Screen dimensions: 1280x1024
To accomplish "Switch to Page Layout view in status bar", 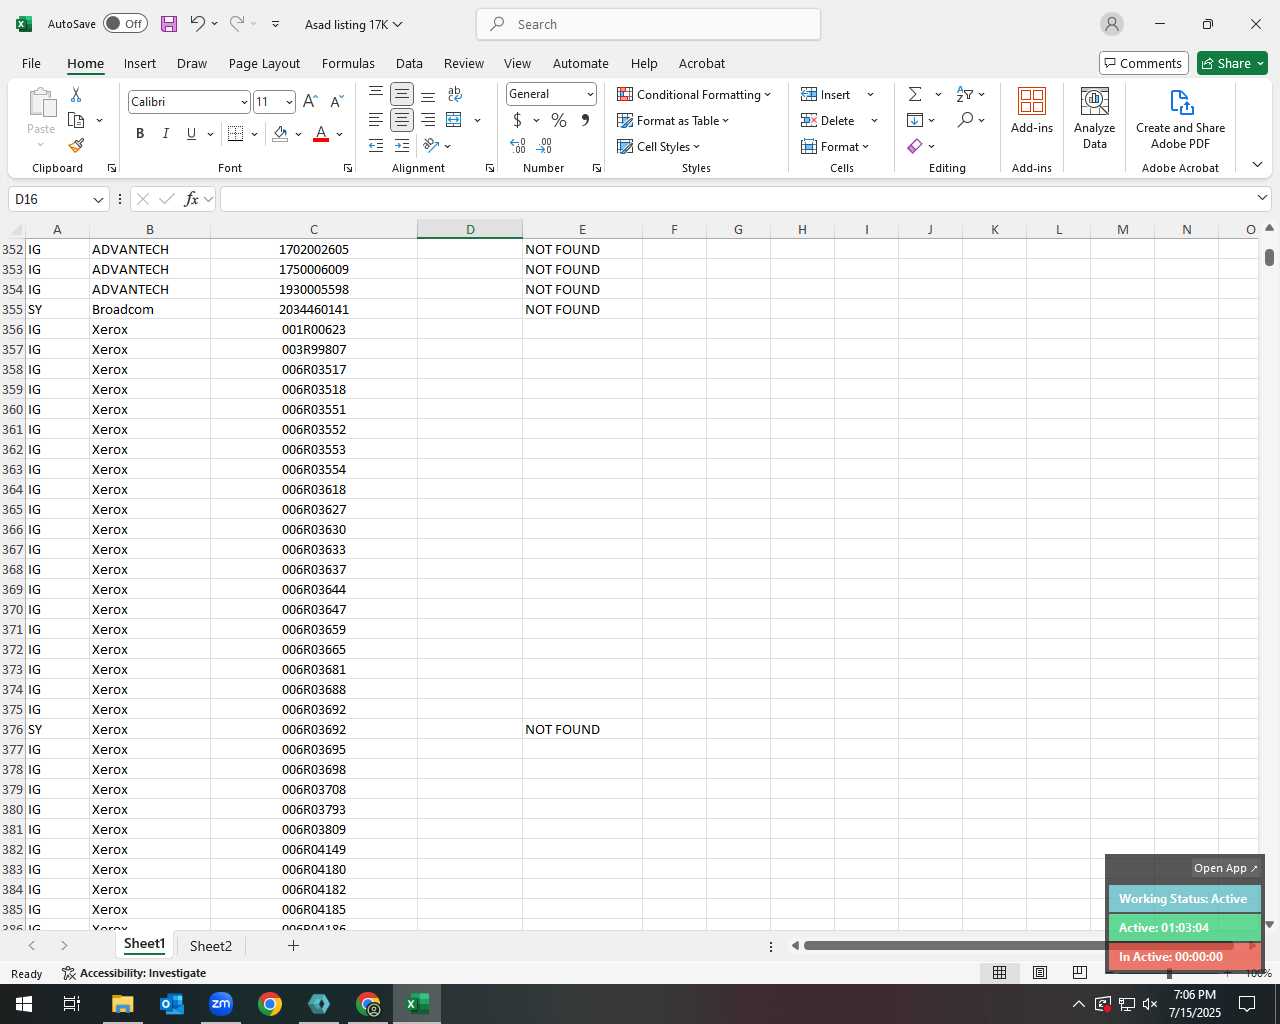I will pos(1040,972).
